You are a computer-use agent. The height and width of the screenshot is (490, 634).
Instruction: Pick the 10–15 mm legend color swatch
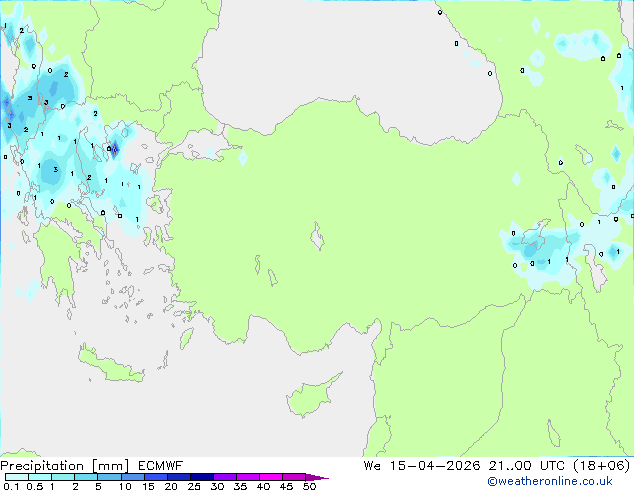(132, 477)
